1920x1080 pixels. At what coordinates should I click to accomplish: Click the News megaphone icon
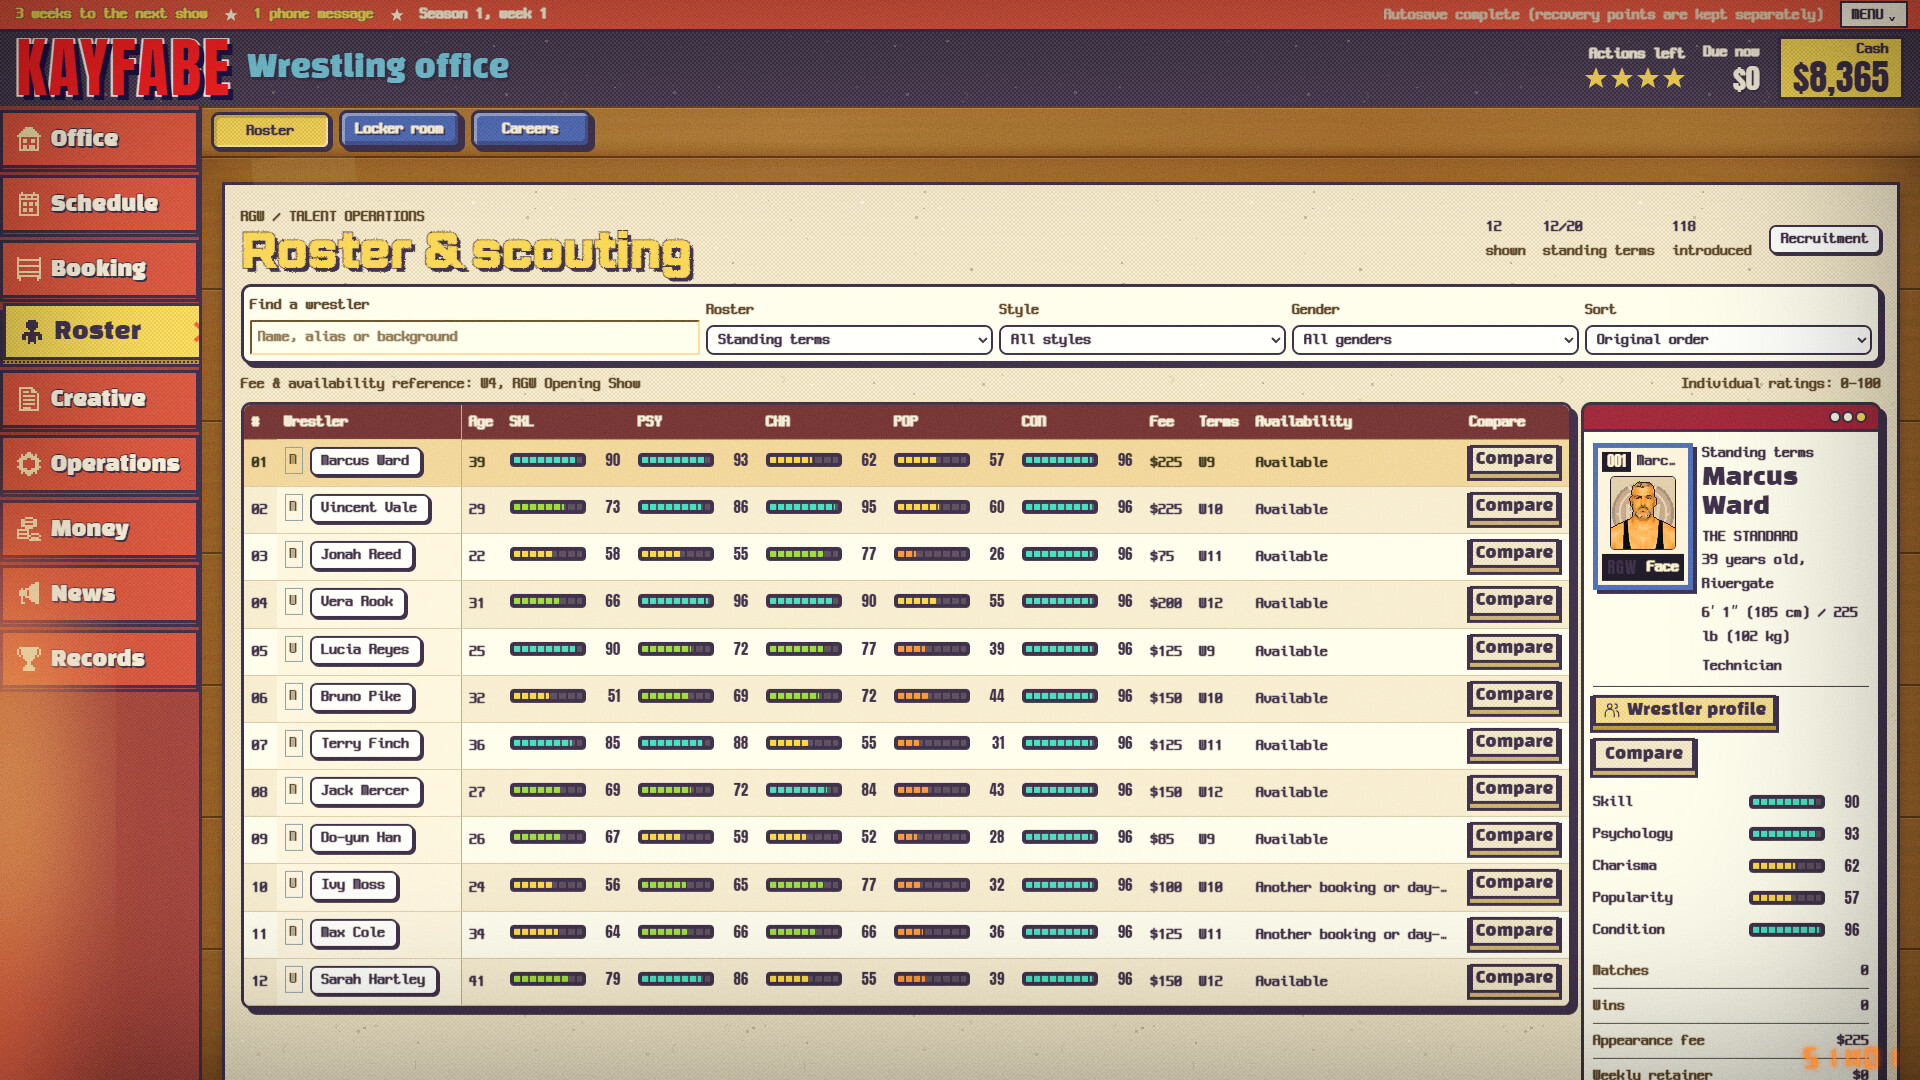[29, 594]
